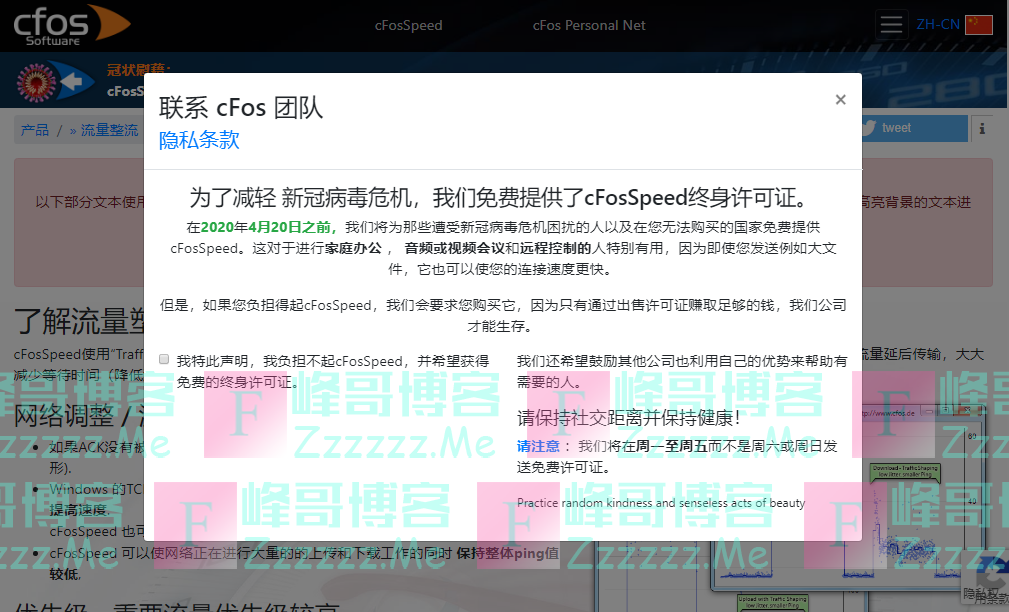Click the 请注意 notice label
The width and height of the screenshot is (1009, 612).
point(544,446)
